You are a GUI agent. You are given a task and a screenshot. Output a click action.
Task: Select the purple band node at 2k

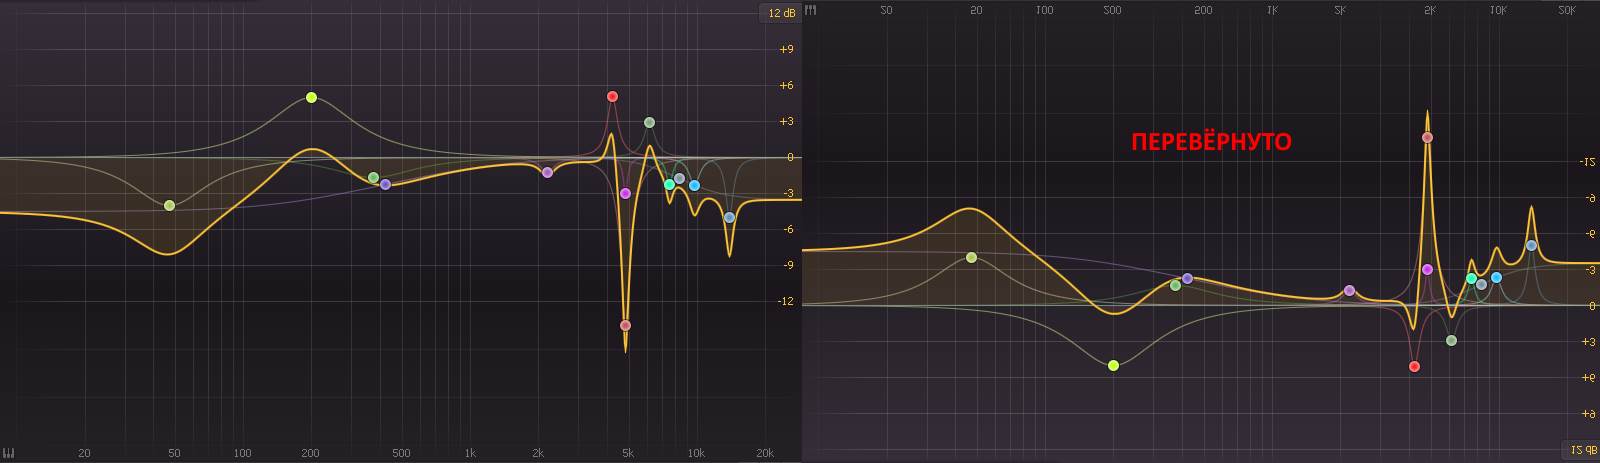pyautogui.click(x=548, y=172)
